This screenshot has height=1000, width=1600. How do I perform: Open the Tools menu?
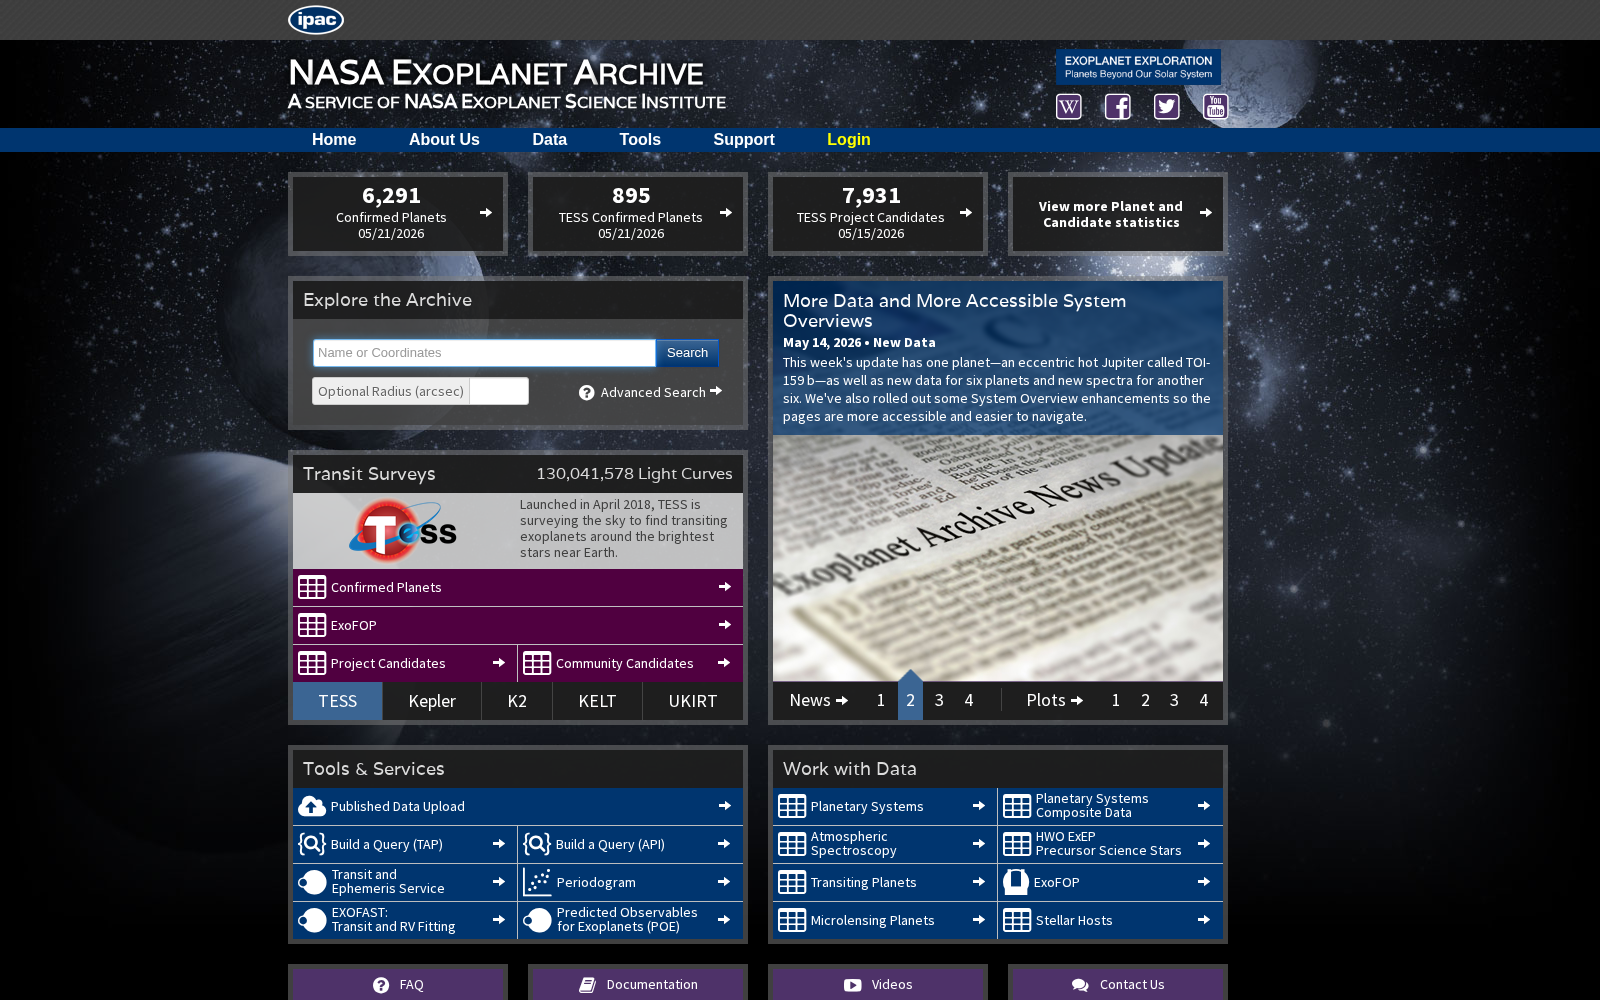tap(640, 140)
